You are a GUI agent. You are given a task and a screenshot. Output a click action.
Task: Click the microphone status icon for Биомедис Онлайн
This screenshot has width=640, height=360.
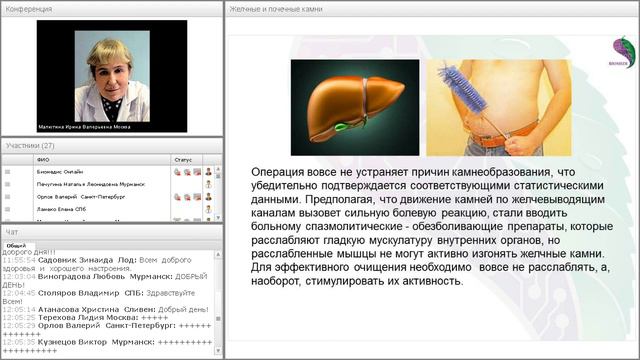click(177, 172)
